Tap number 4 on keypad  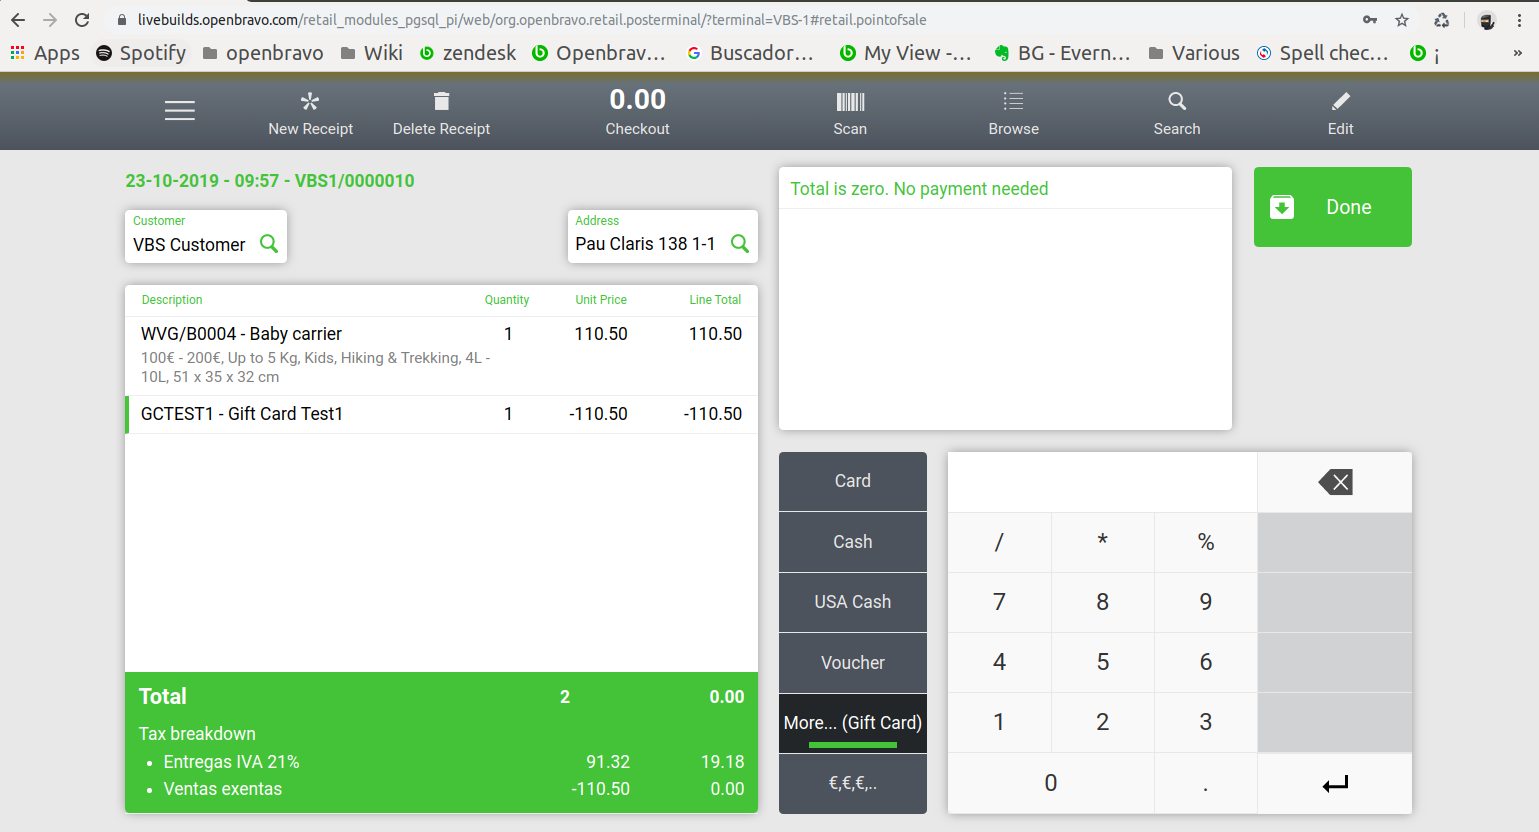point(999,662)
